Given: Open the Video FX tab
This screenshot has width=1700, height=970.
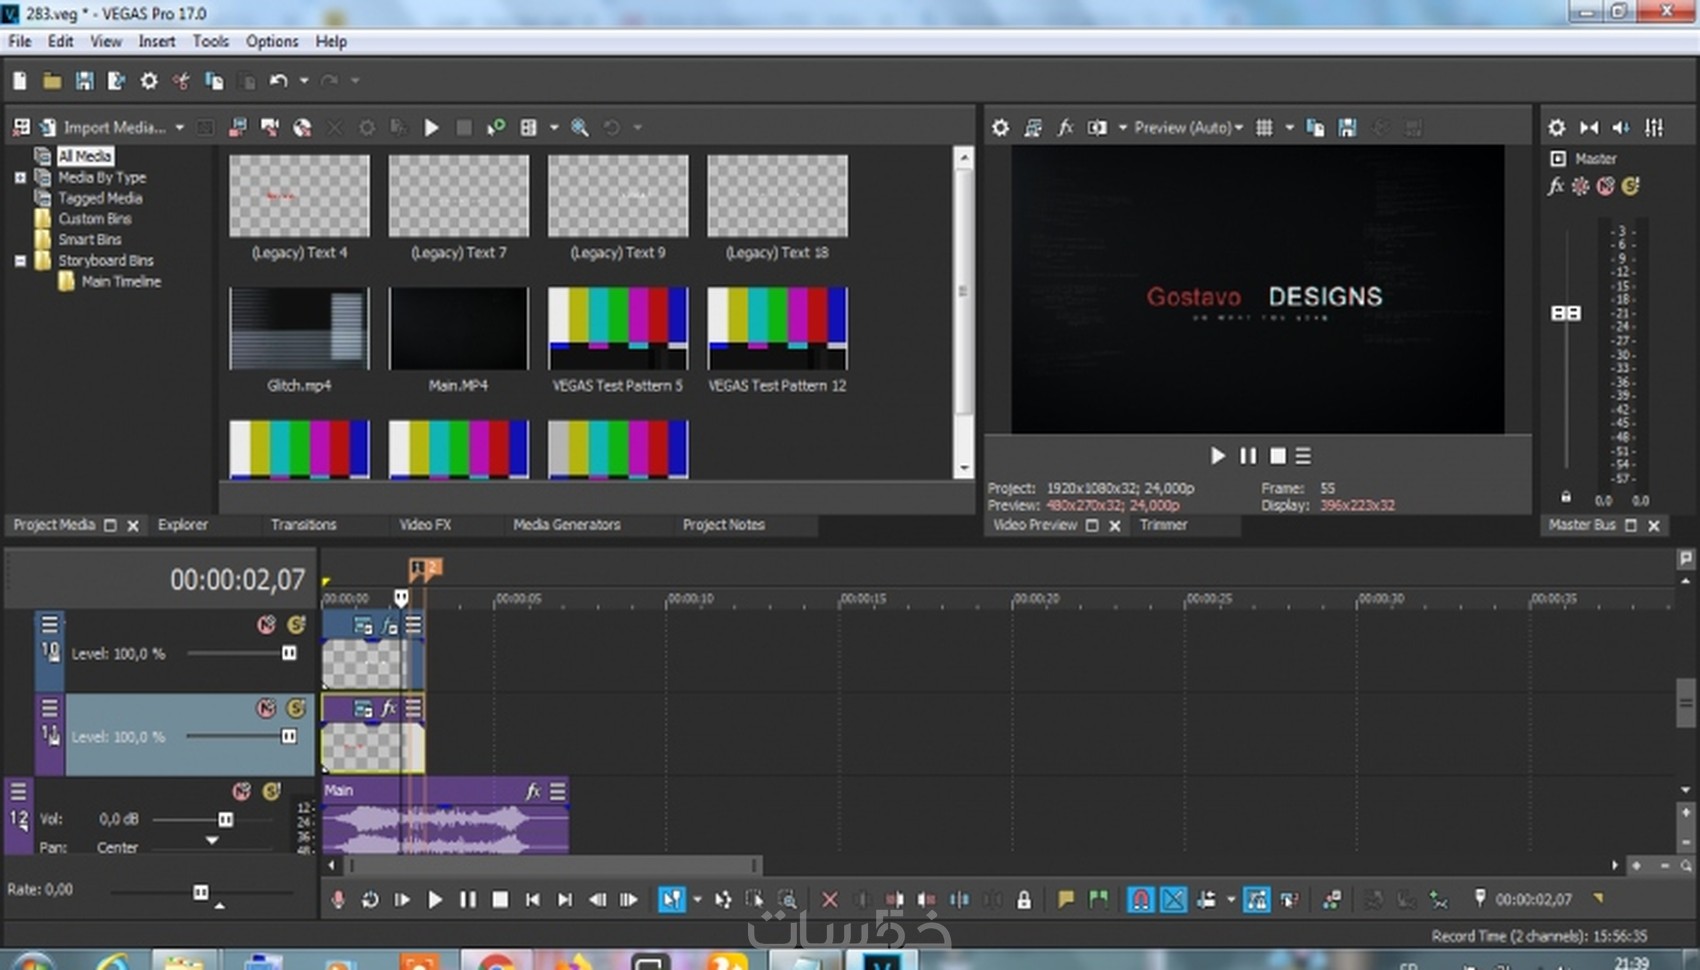Looking at the screenshot, I should click(425, 524).
